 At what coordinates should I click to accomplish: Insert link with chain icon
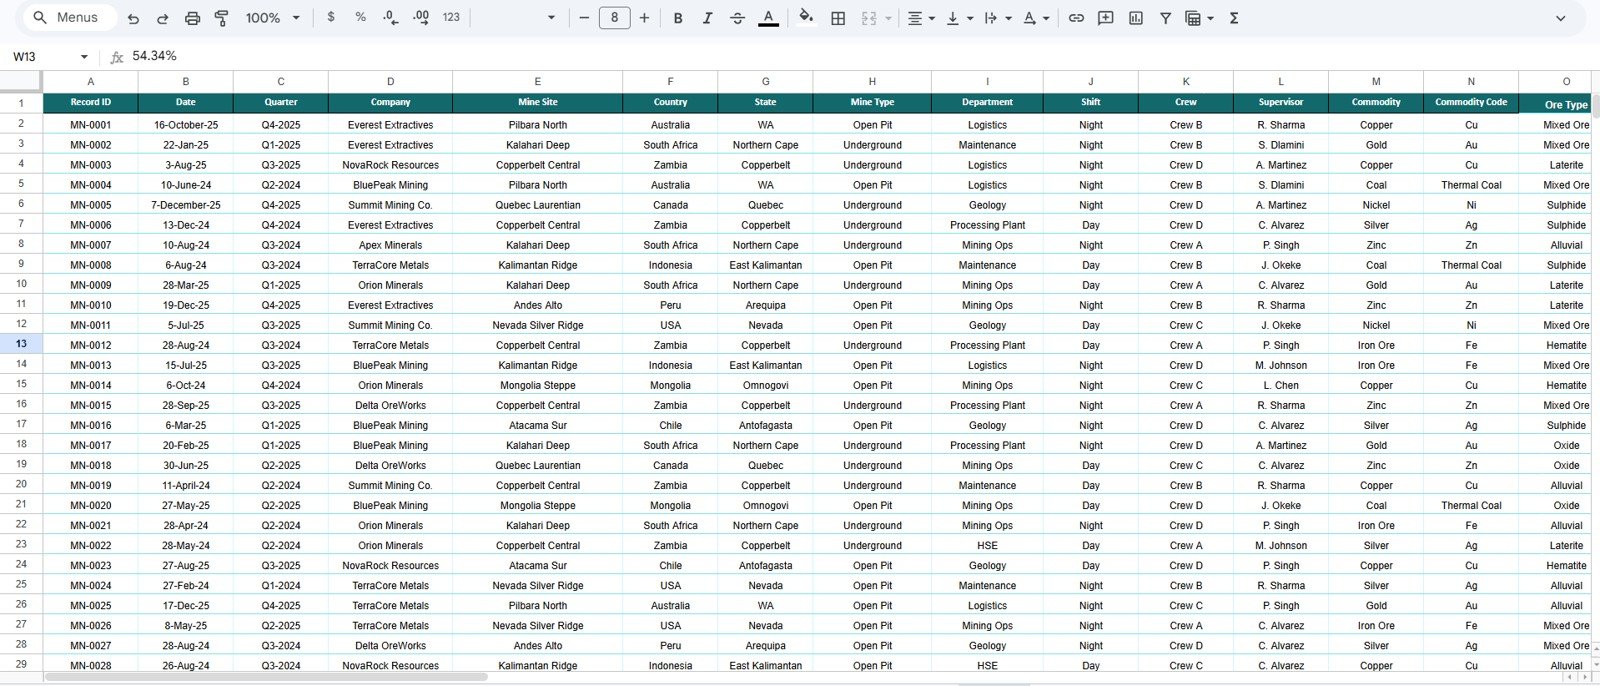click(x=1076, y=18)
